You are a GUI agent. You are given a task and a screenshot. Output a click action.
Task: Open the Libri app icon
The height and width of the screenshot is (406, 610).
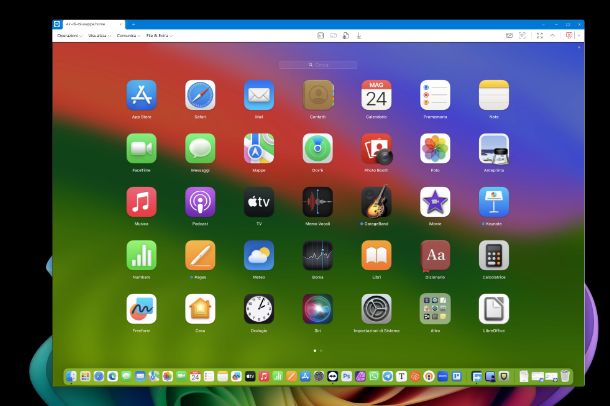pyautogui.click(x=376, y=255)
